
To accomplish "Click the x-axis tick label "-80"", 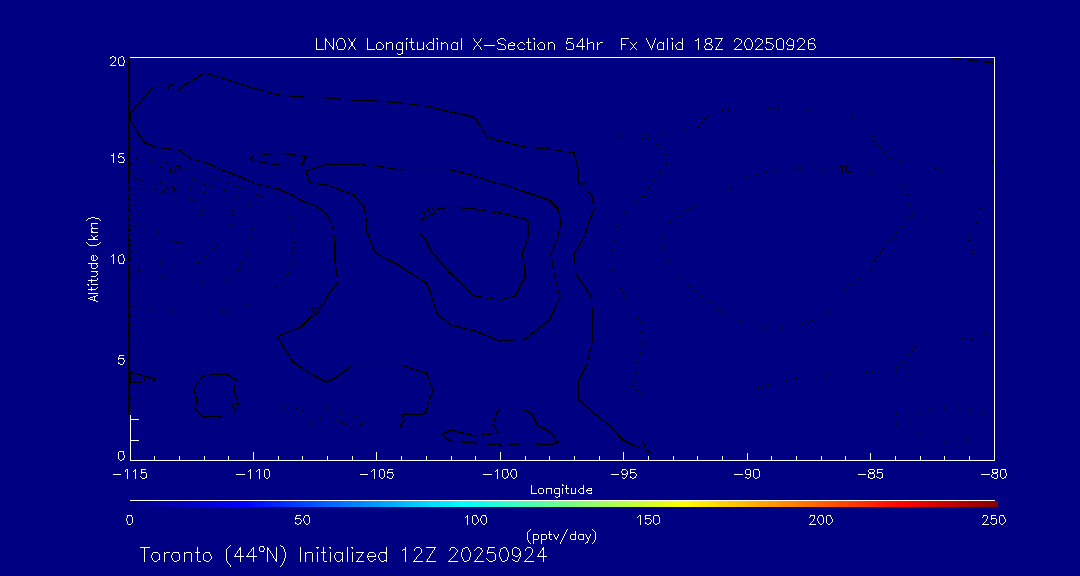I will tap(993, 473).
